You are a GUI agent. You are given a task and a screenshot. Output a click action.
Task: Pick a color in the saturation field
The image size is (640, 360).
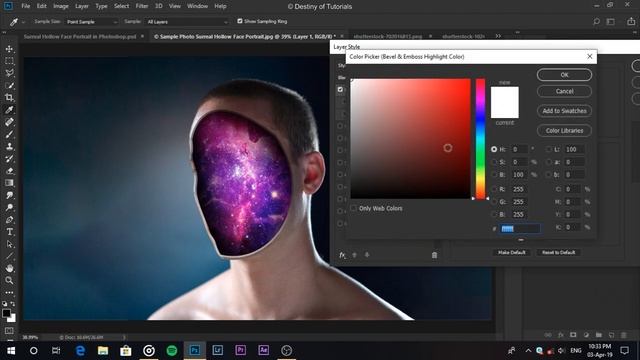[x=411, y=139]
